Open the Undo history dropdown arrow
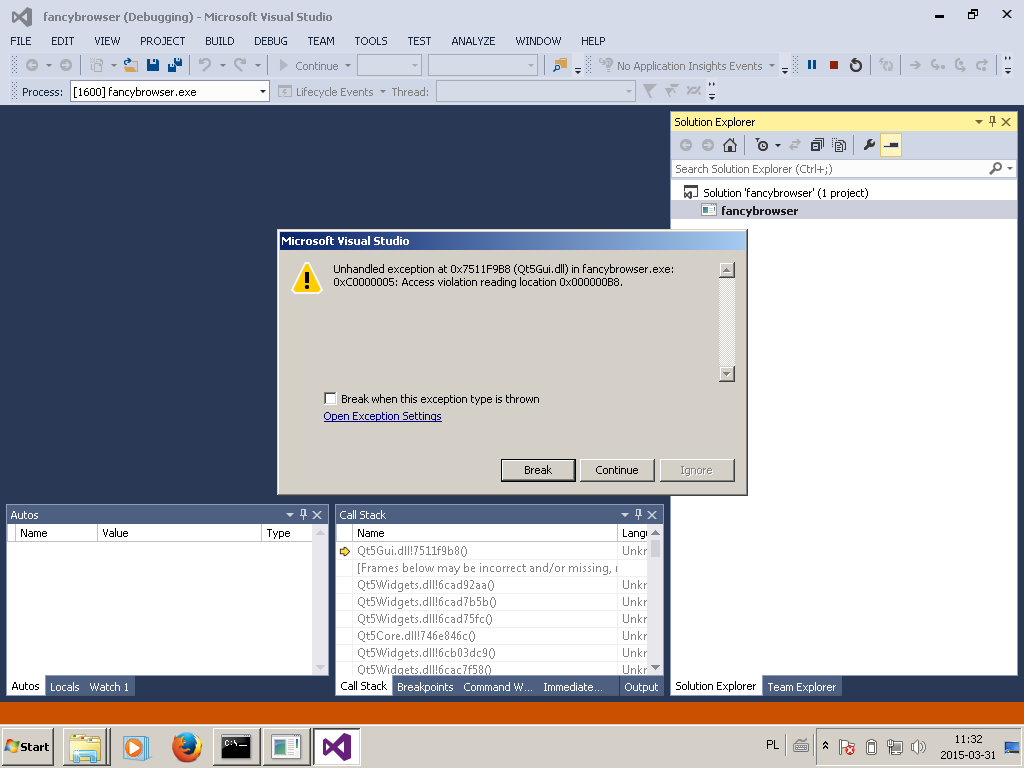The width and height of the screenshot is (1024, 768). tap(223, 65)
